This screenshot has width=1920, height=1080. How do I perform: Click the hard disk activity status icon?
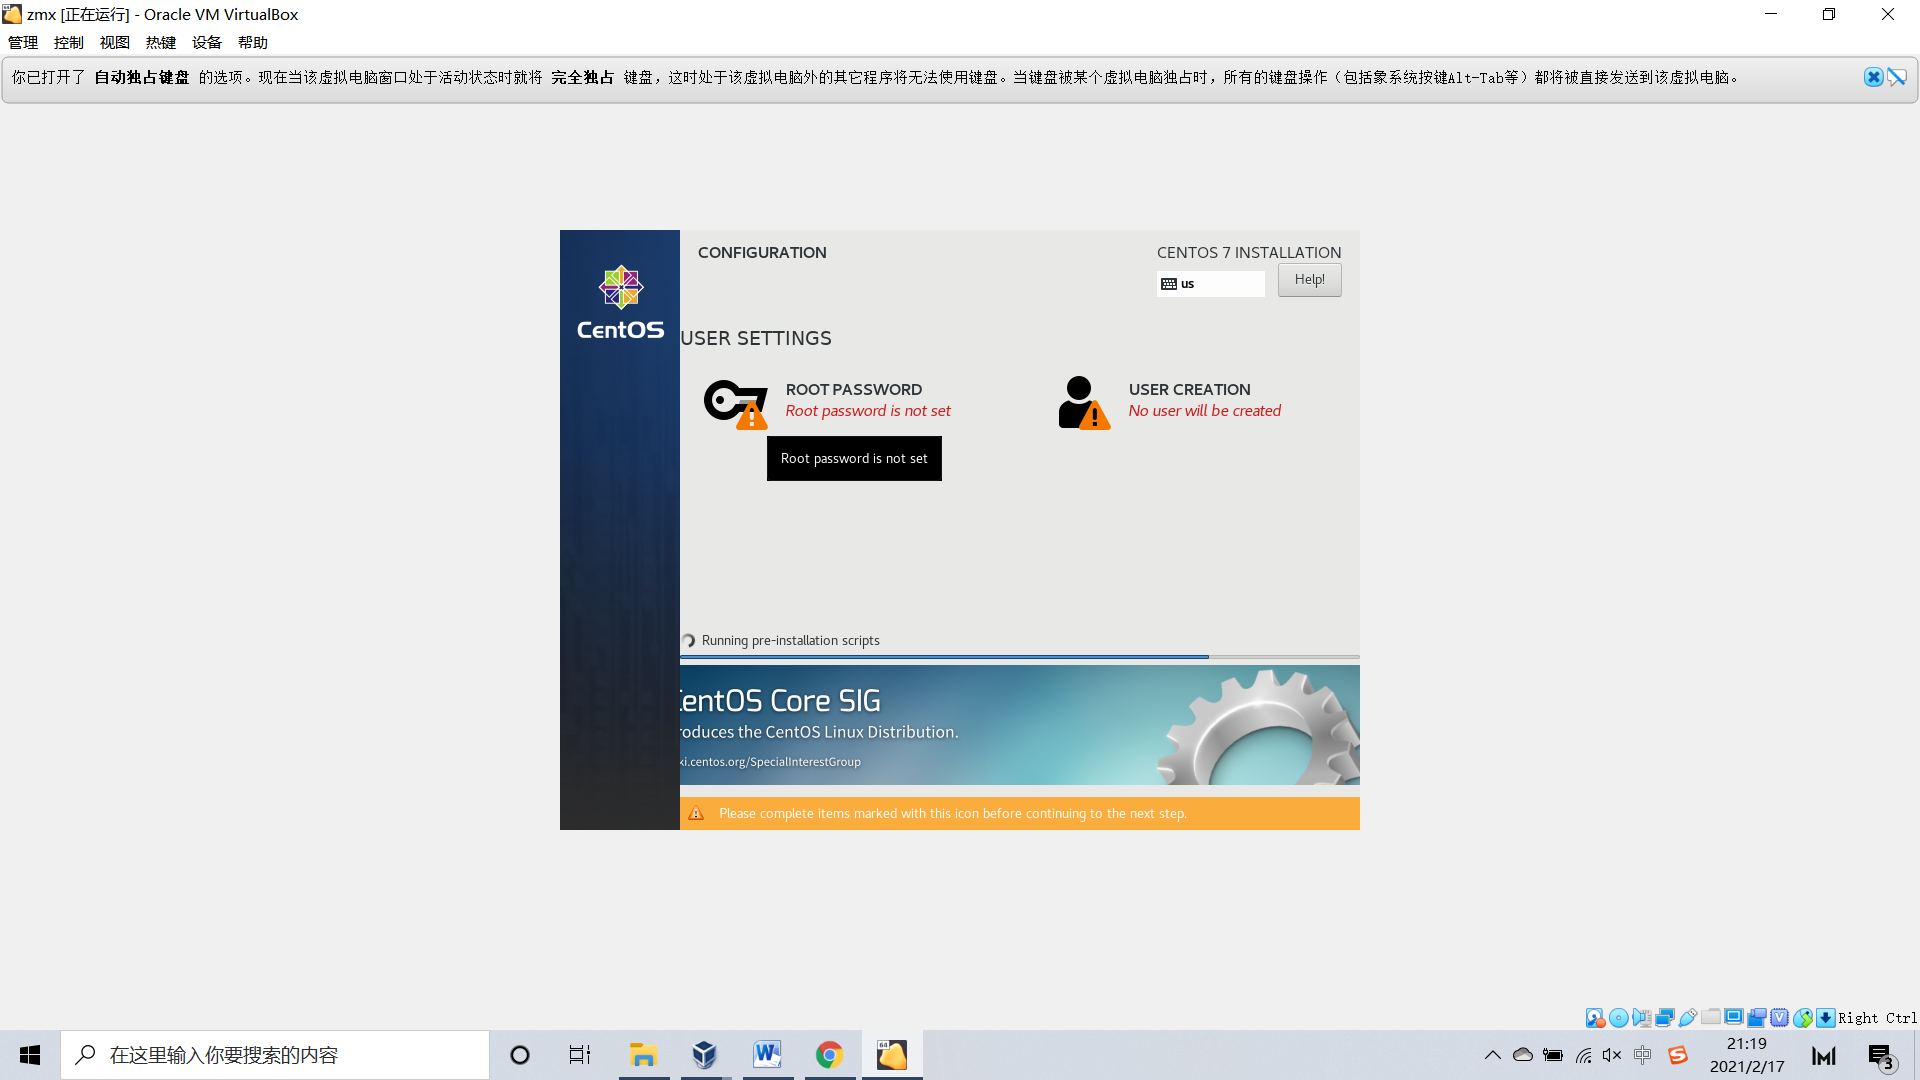1594,1018
